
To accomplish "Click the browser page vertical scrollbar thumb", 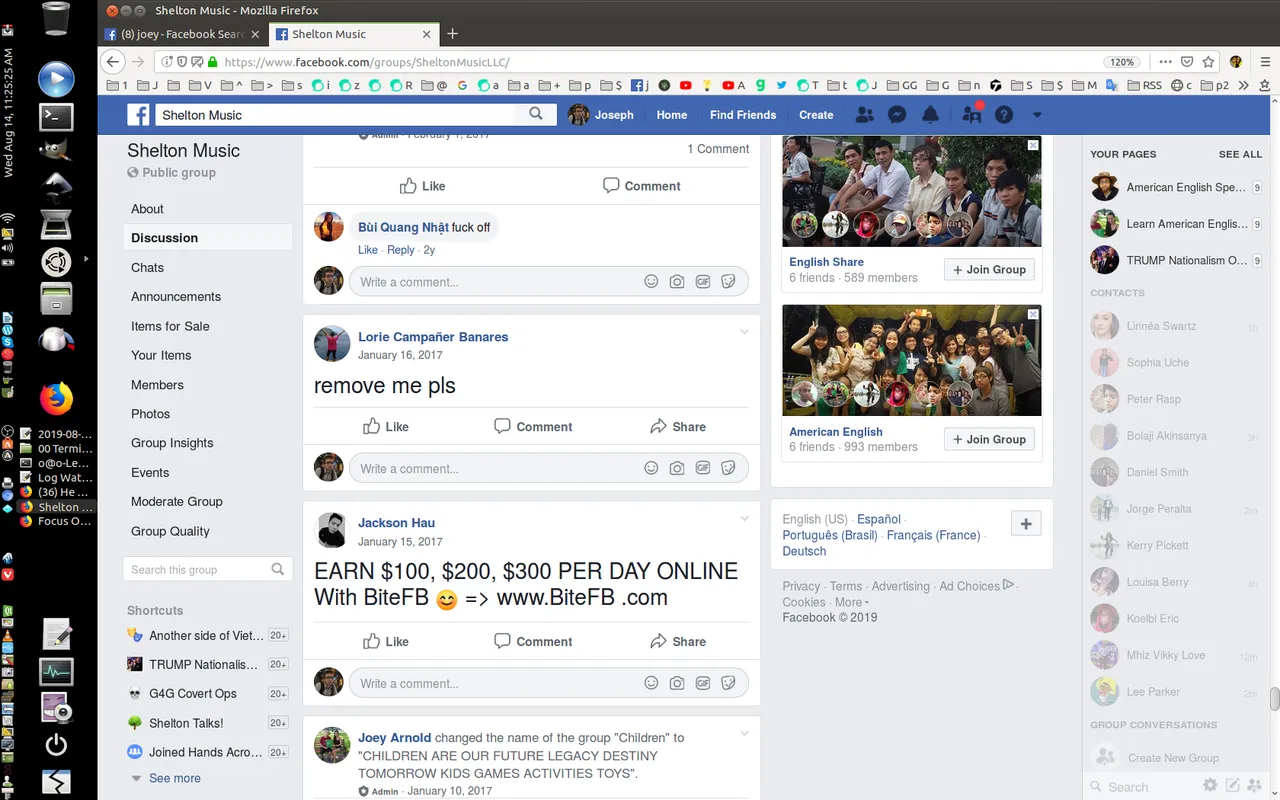I will click(1274, 700).
